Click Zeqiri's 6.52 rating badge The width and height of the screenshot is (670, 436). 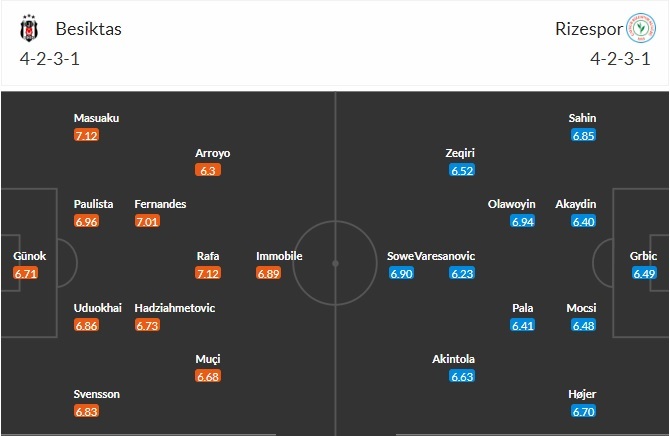pos(462,170)
